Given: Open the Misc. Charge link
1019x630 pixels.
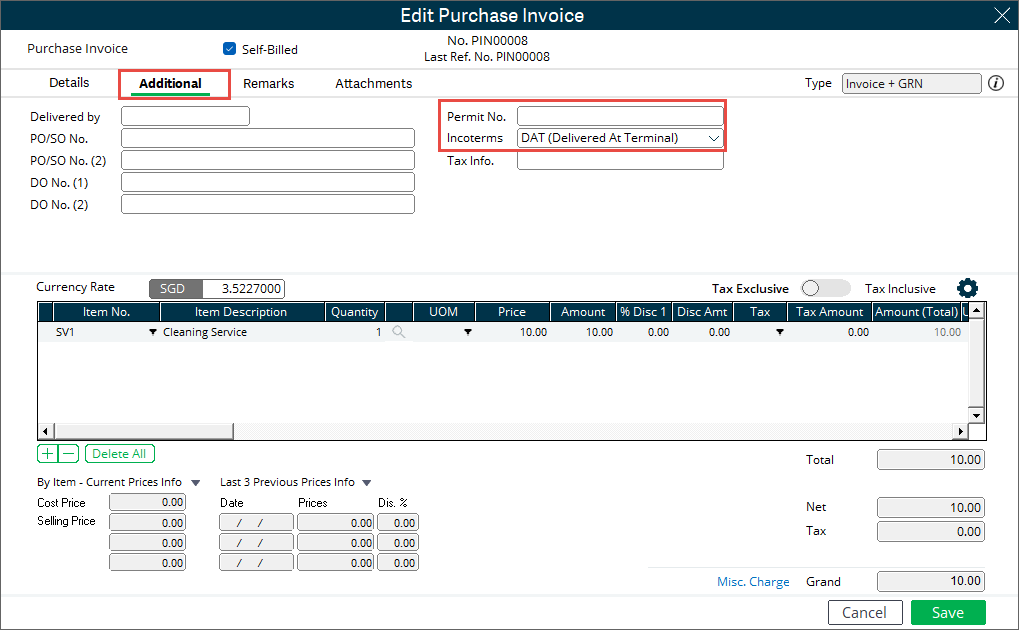Looking at the screenshot, I should (753, 582).
